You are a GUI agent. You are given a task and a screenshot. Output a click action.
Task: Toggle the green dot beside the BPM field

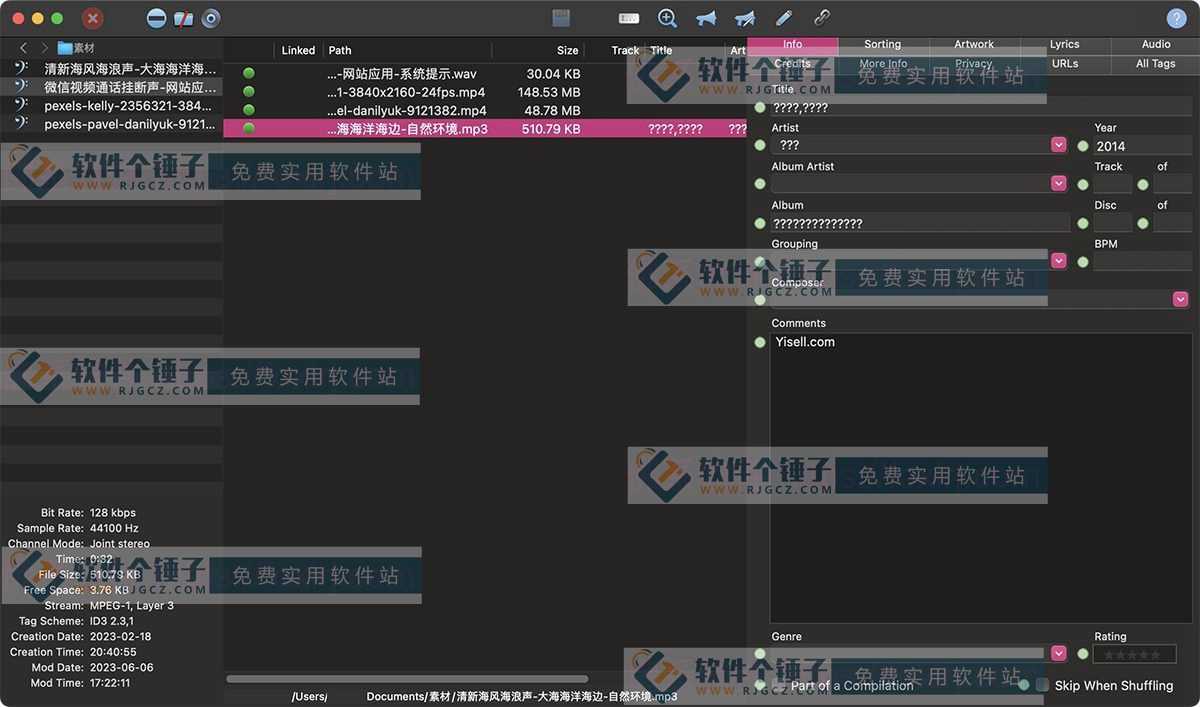(1083, 262)
